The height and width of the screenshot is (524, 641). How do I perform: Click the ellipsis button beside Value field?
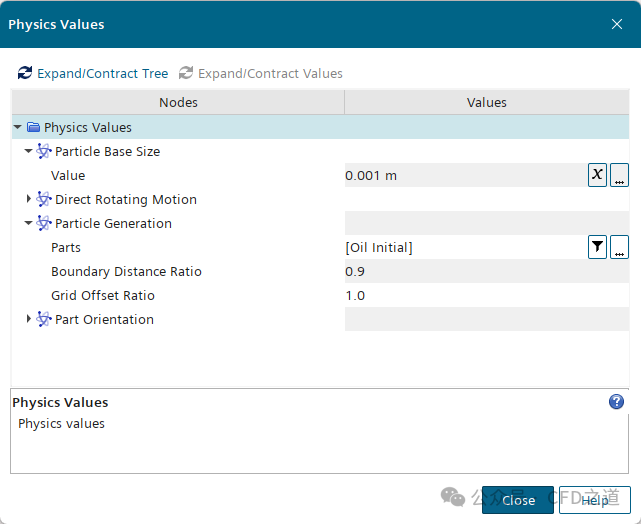[620, 175]
